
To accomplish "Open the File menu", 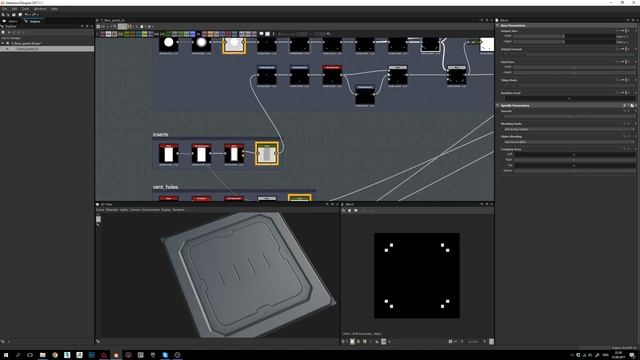I will pyautogui.click(x=4, y=9).
